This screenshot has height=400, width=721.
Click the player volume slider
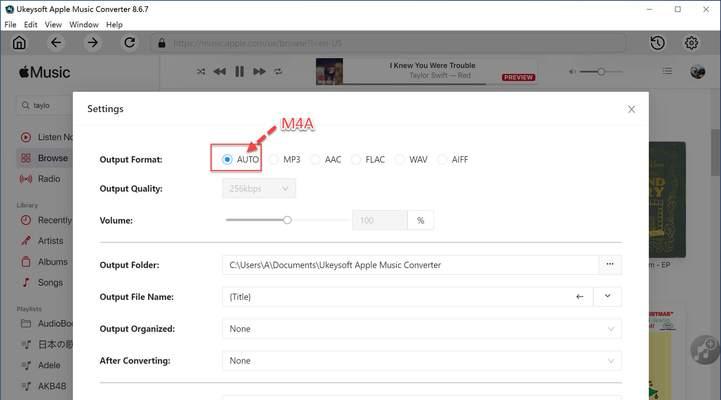[x=601, y=72]
